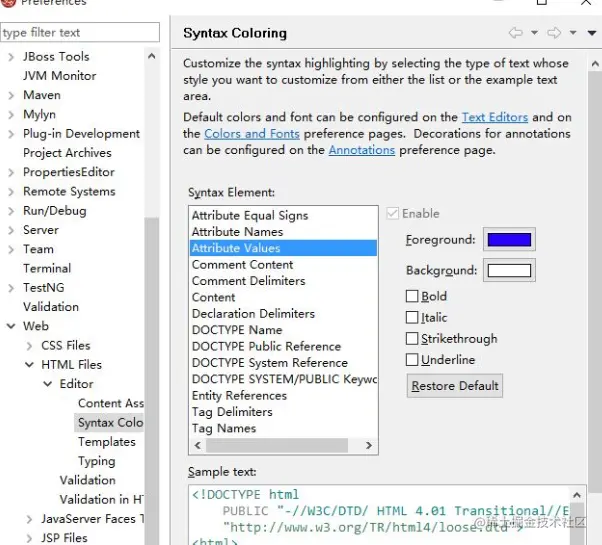Expand the Team tree node
Viewport: 602px width, 545px height.
coord(11,249)
